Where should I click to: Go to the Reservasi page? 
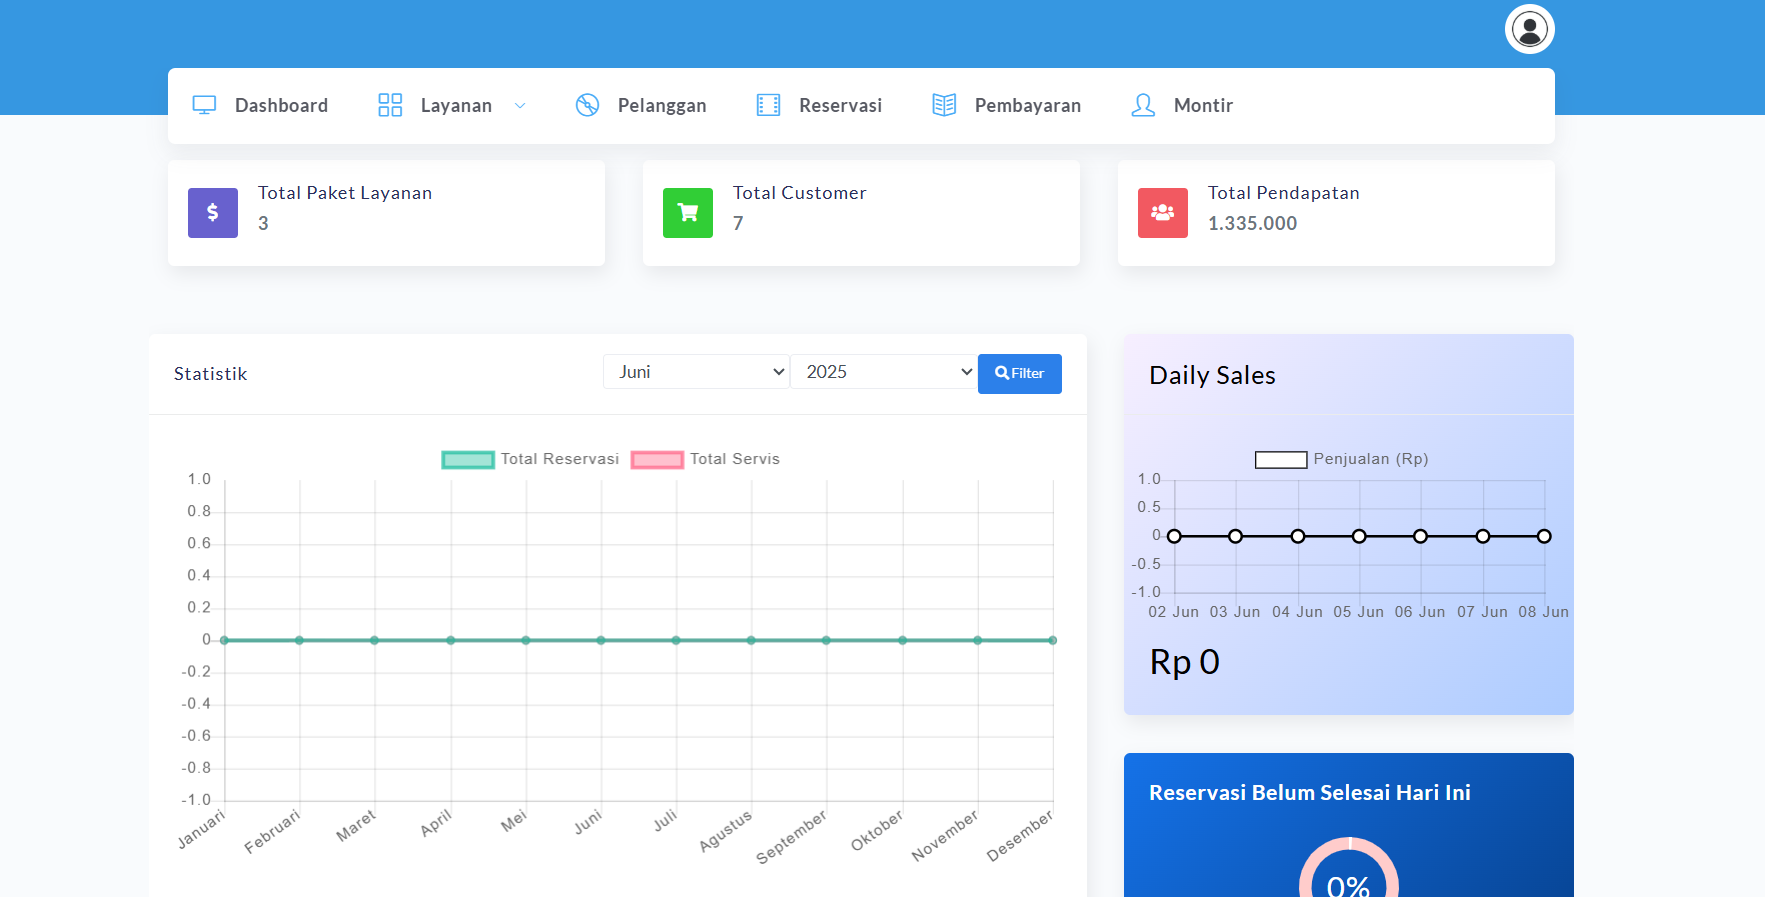[819, 105]
